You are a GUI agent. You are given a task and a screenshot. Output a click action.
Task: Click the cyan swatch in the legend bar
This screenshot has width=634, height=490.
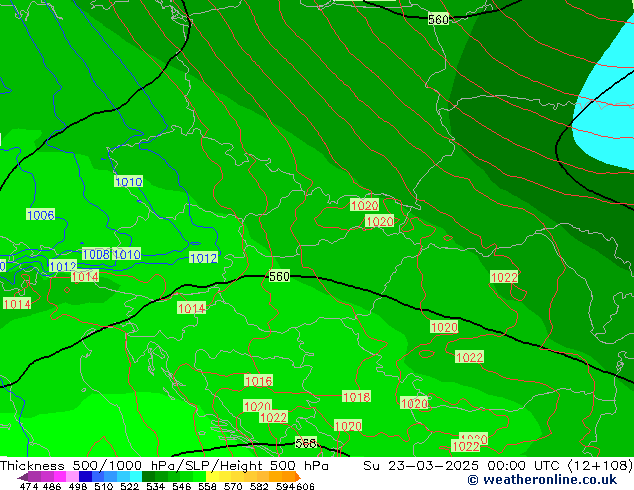coord(136,476)
